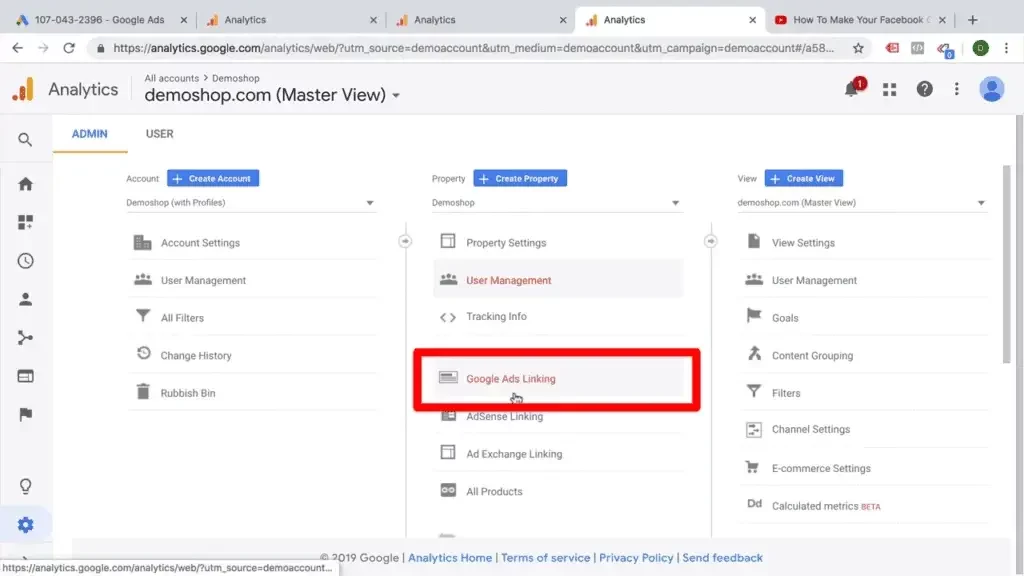Open the three-dot more options in Analytics header
1024x576 pixels.
[x=957, y=89]
